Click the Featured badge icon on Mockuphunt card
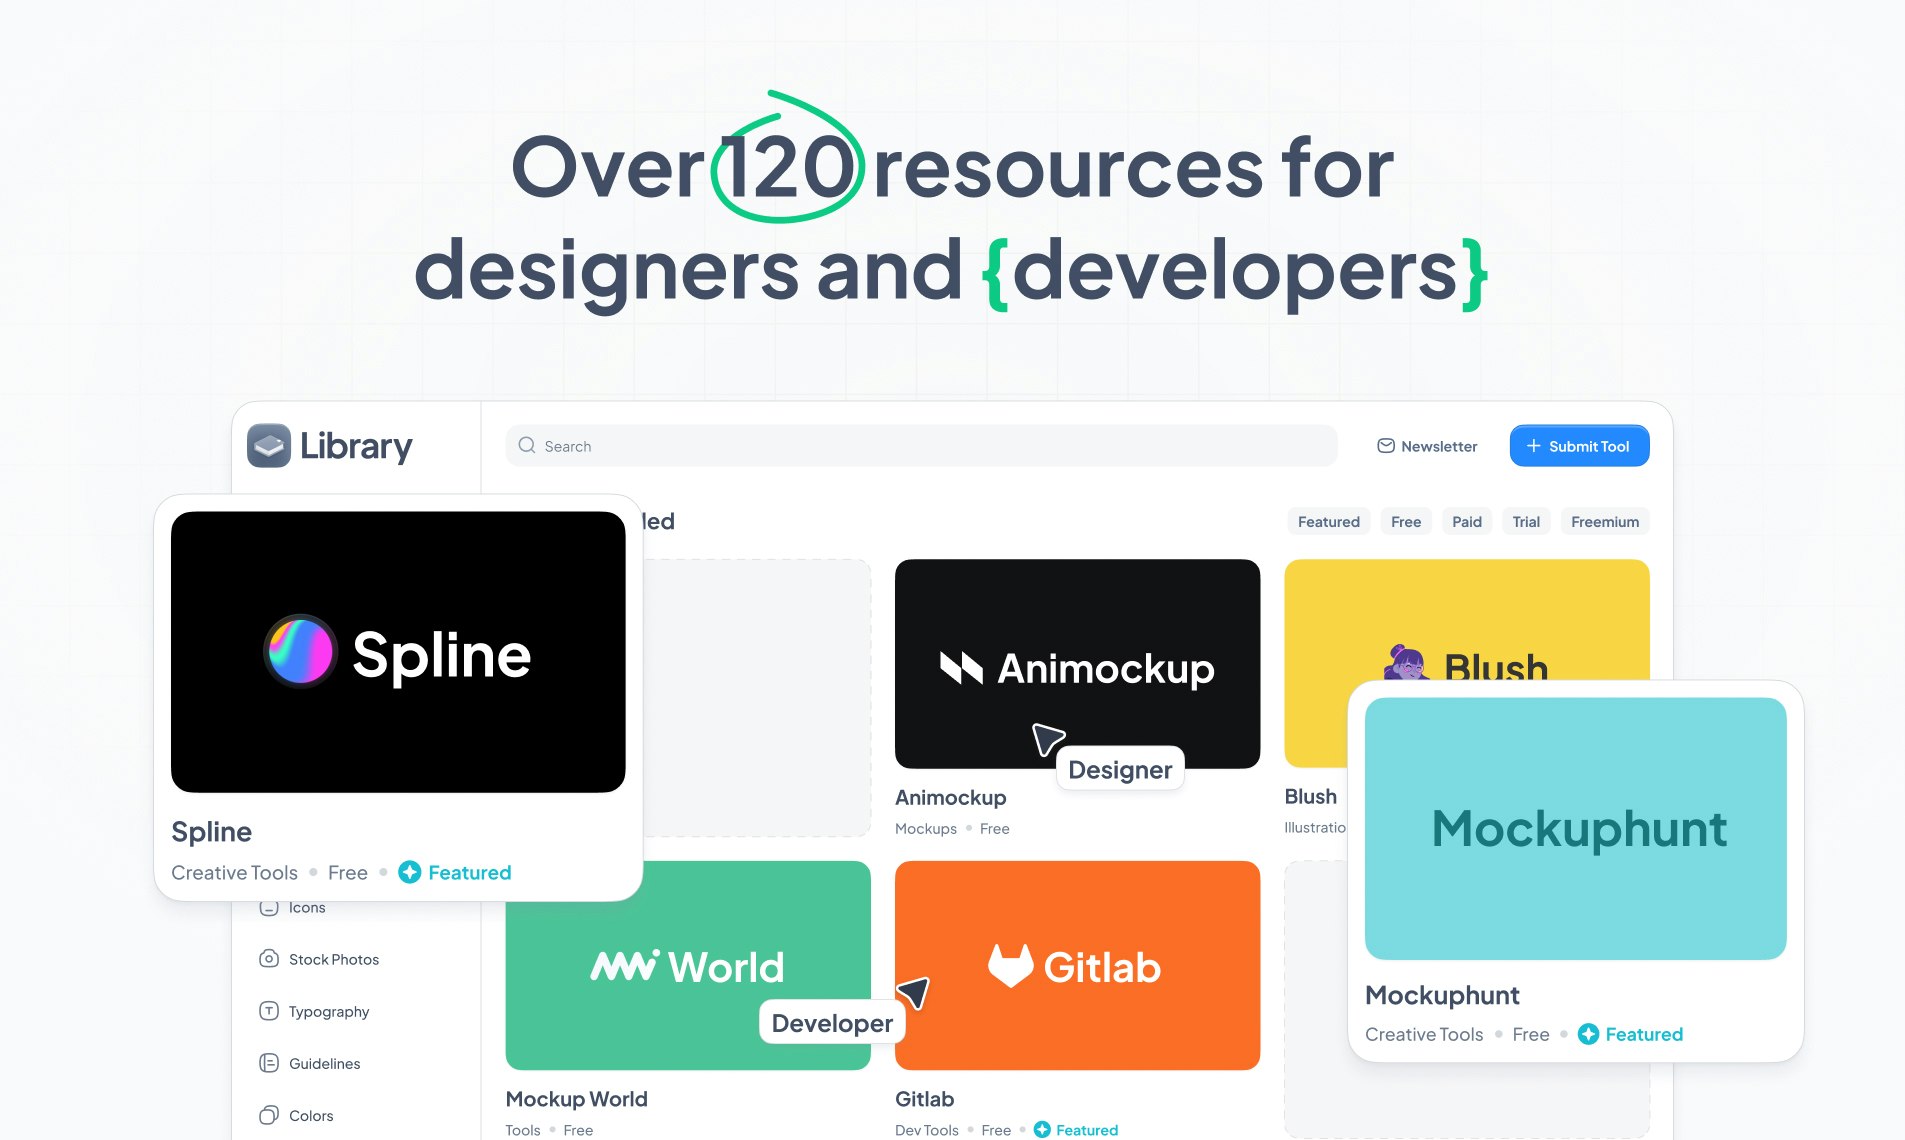The width and height of the screenshot is (1905, 1140). pos(1588,1034)
